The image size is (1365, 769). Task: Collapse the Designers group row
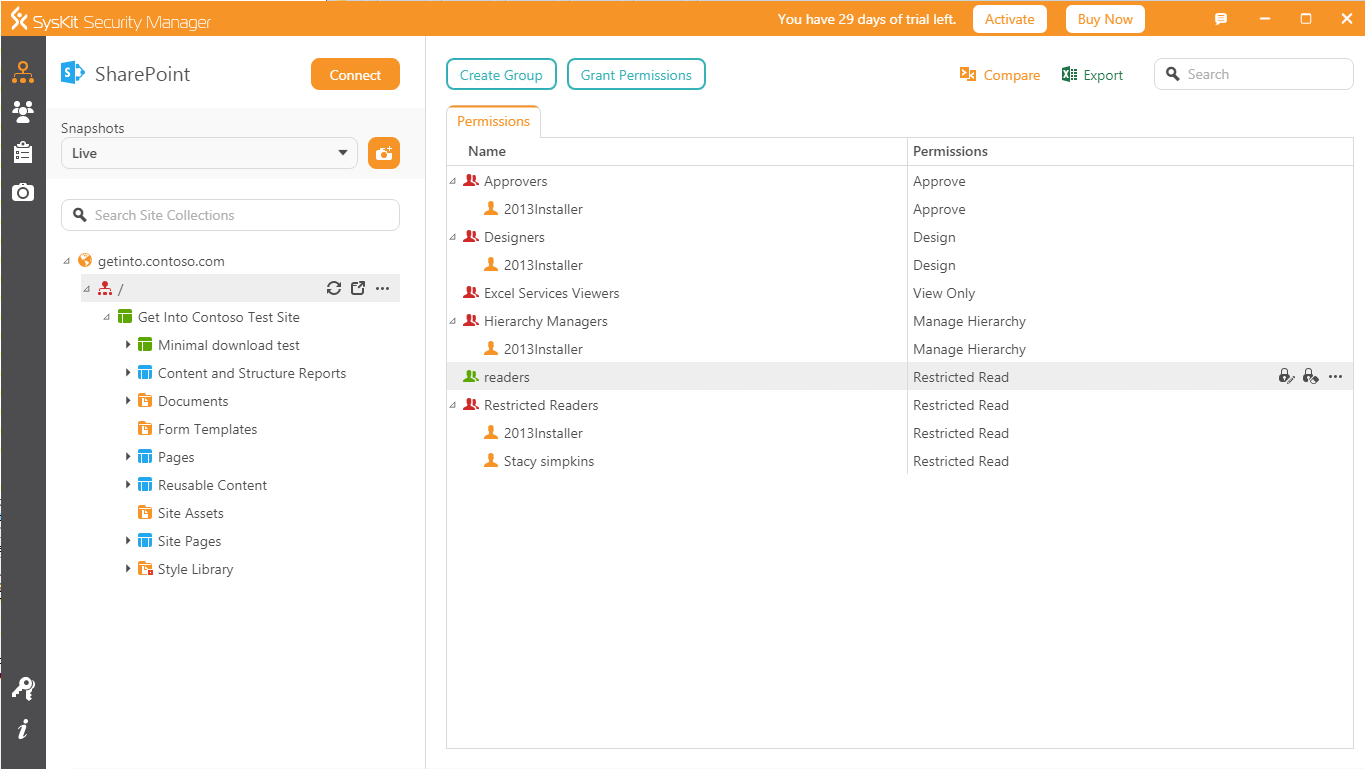(453, 237)
